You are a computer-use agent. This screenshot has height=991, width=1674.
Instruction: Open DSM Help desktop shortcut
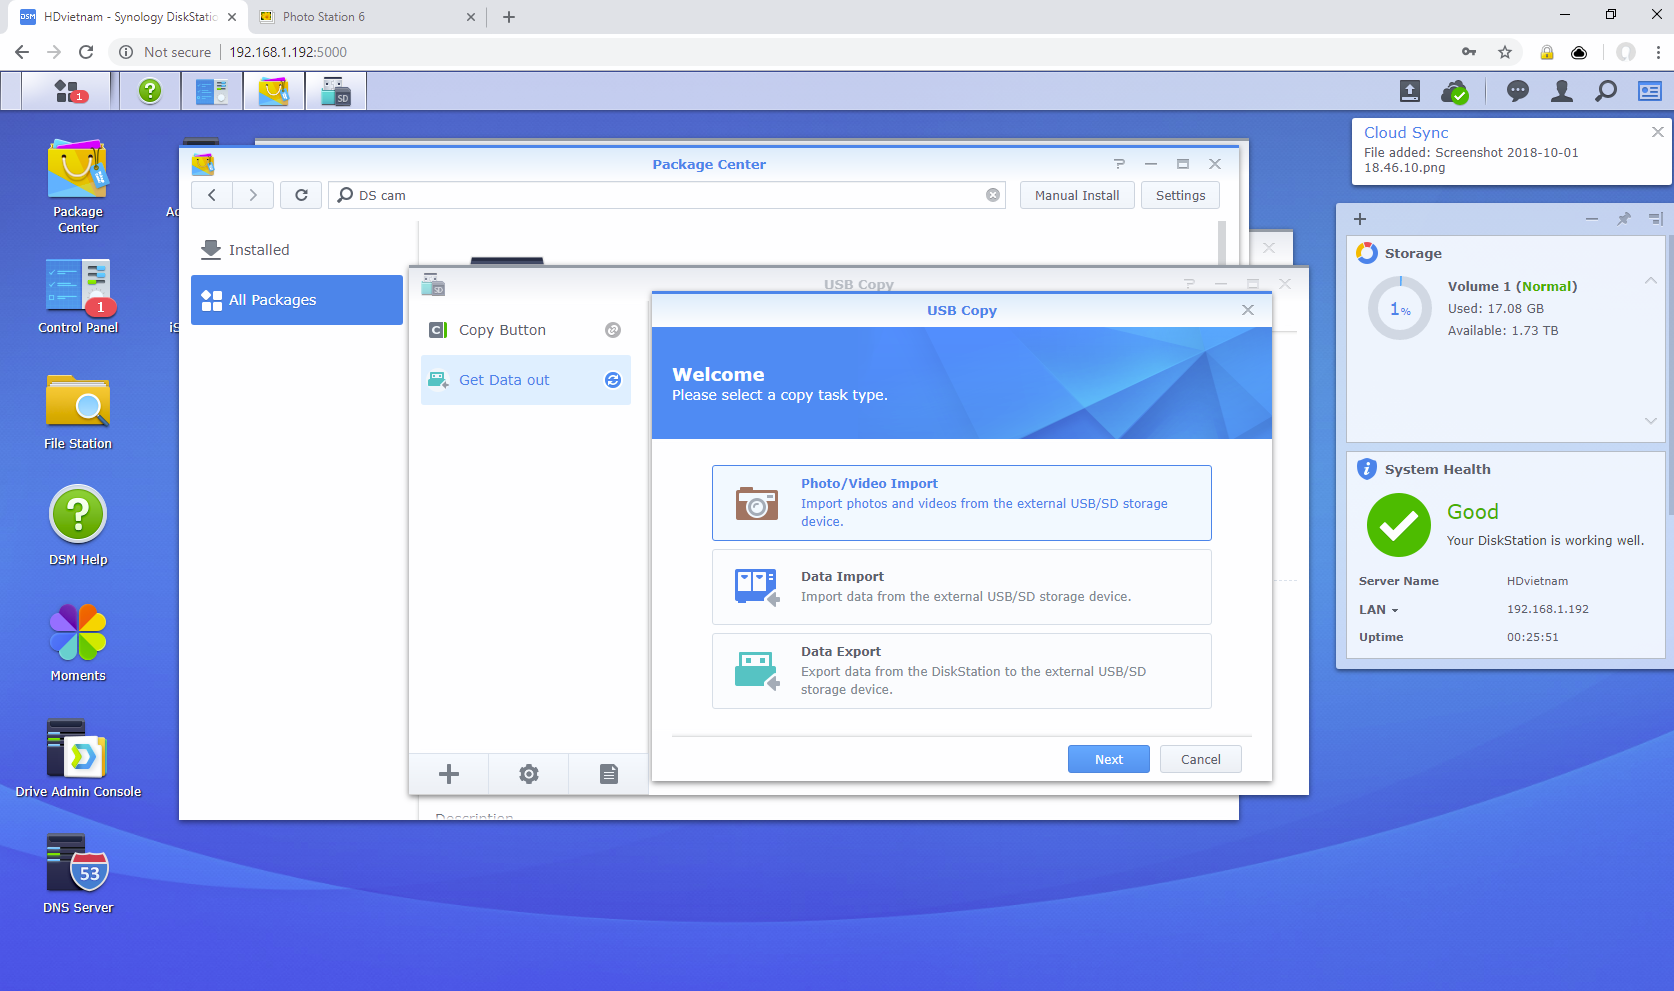point(78,526)
